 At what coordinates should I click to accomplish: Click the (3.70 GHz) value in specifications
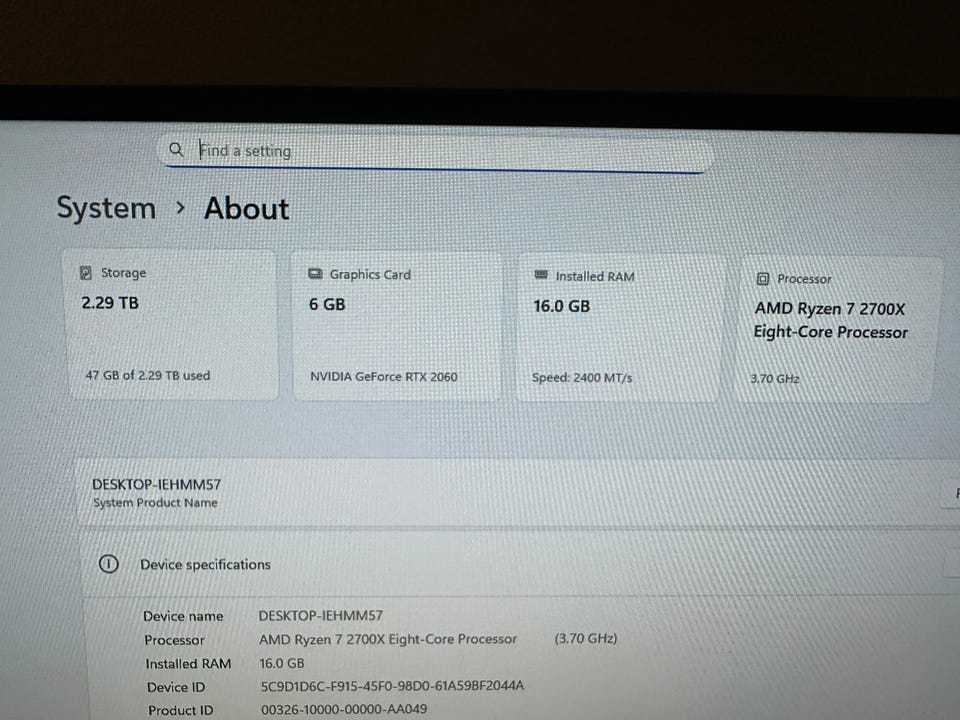click(585, 639)
